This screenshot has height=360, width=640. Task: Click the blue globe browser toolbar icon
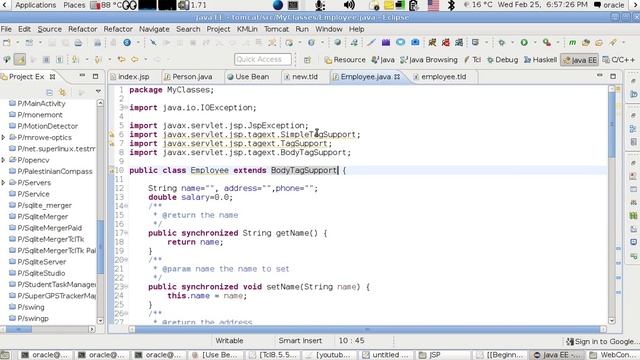(x=127, y=42)
